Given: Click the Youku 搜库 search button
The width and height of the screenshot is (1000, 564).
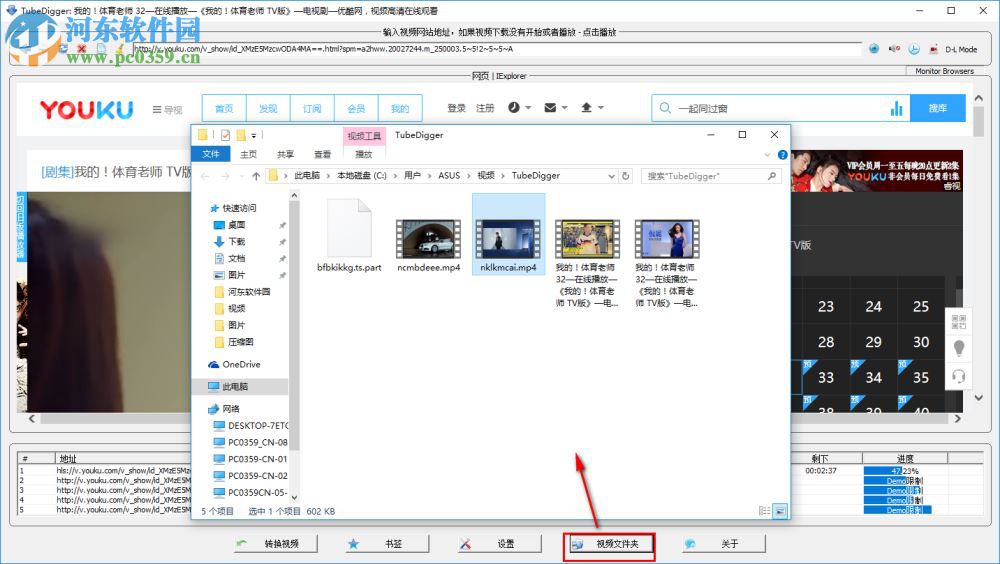Looking at the screenshot, I should tap(938, 108).
